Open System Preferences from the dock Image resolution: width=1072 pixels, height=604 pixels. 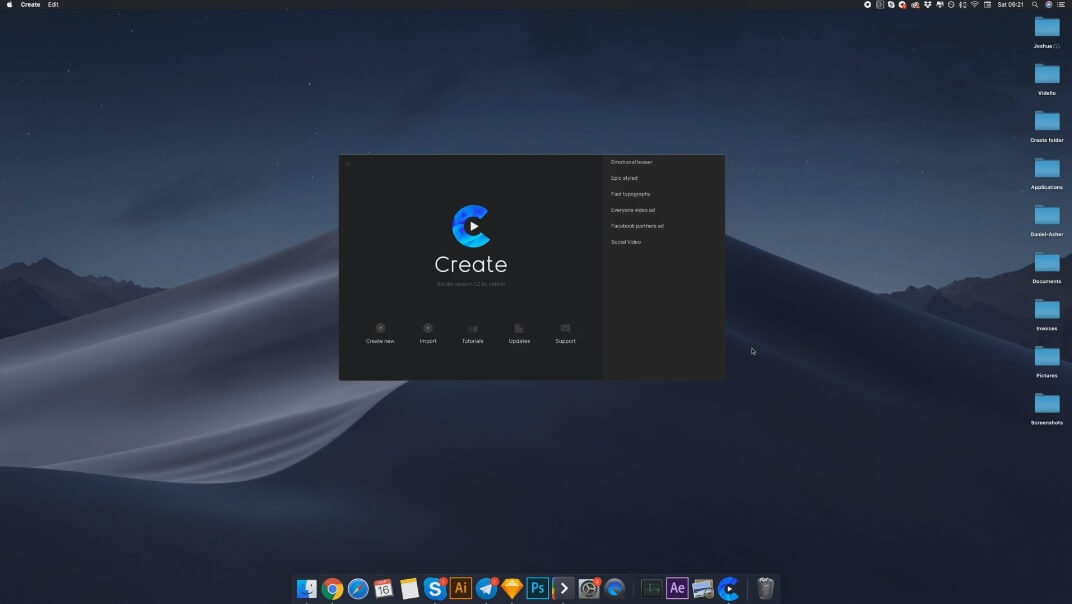click(x=589, y=588)
